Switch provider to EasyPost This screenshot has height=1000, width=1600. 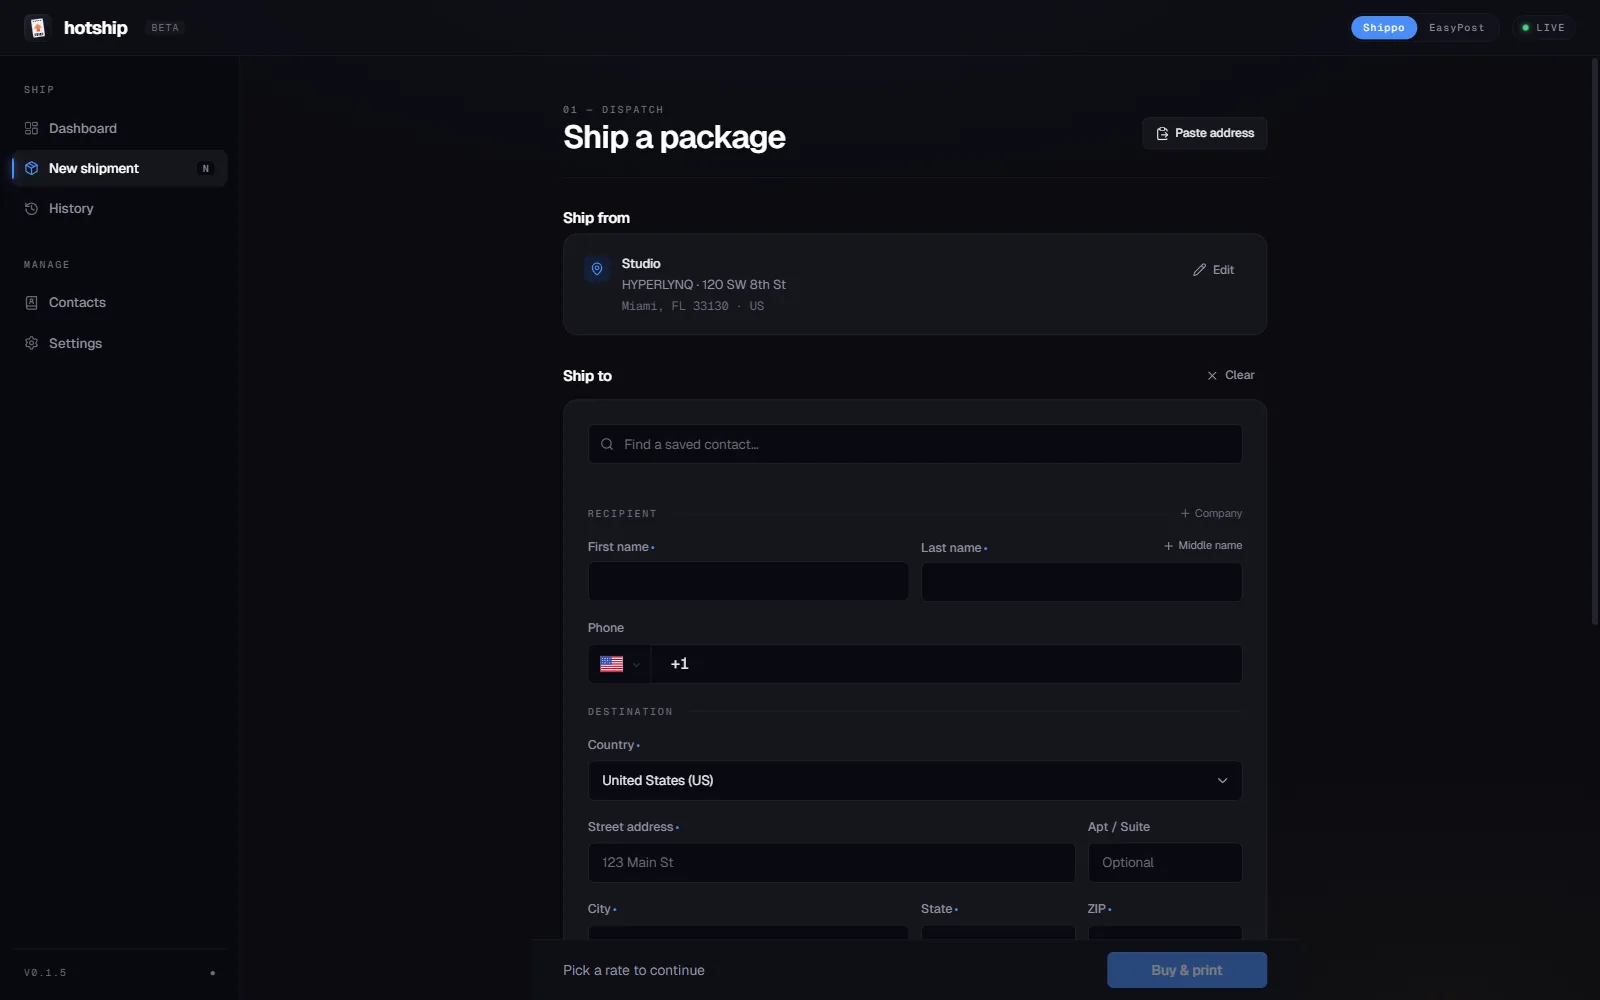tap(1456, 28)
